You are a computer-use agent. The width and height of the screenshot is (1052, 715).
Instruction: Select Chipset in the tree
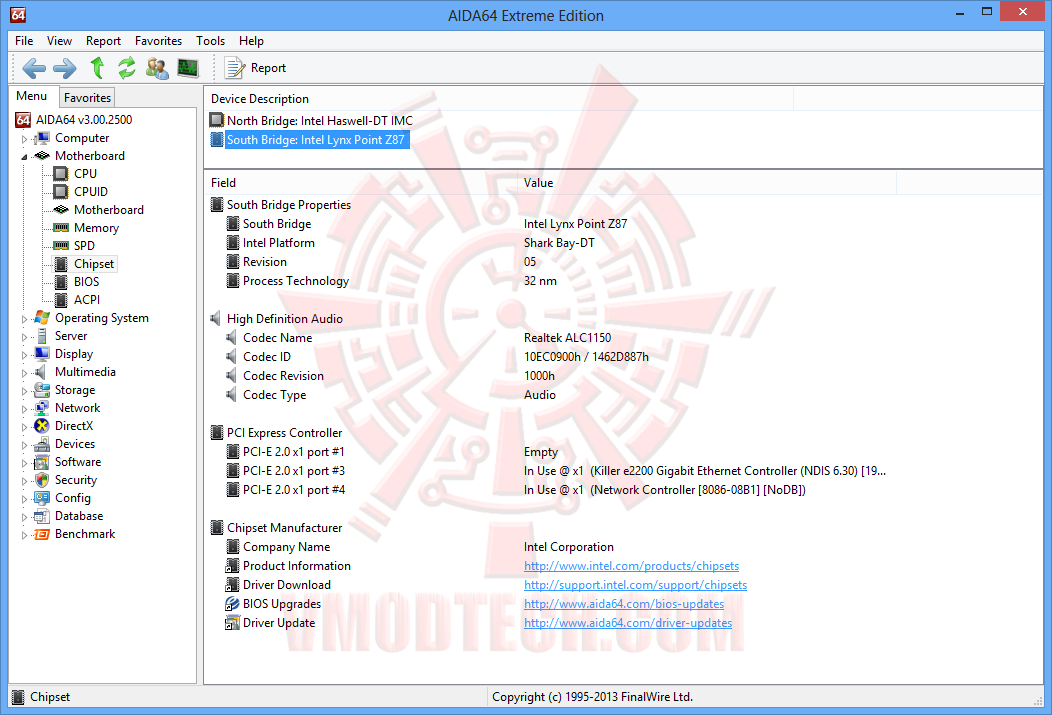pyautogui.click(x=94, y=264)
